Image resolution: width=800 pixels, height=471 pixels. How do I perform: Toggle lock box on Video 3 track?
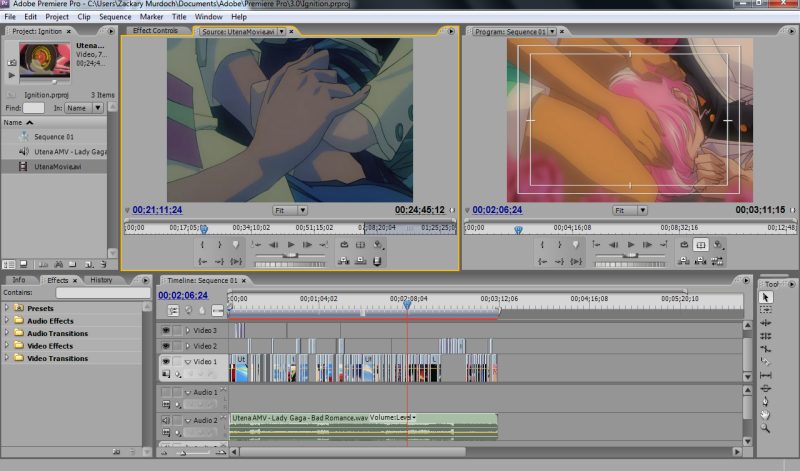tap(177, 331)
